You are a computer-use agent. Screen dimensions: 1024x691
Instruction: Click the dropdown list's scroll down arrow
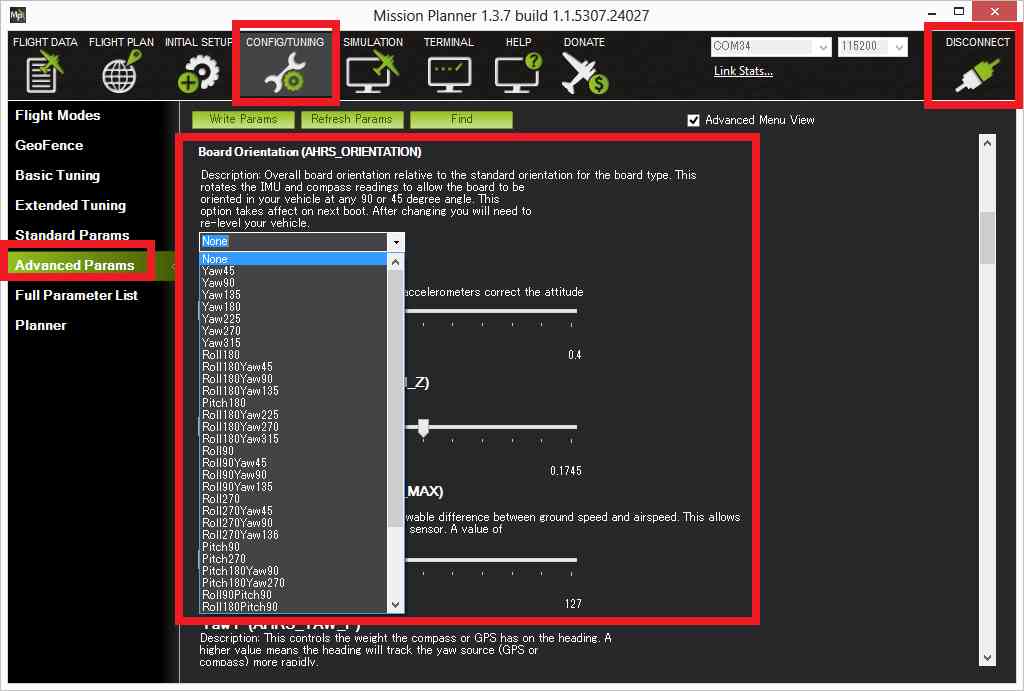[395, 604]
